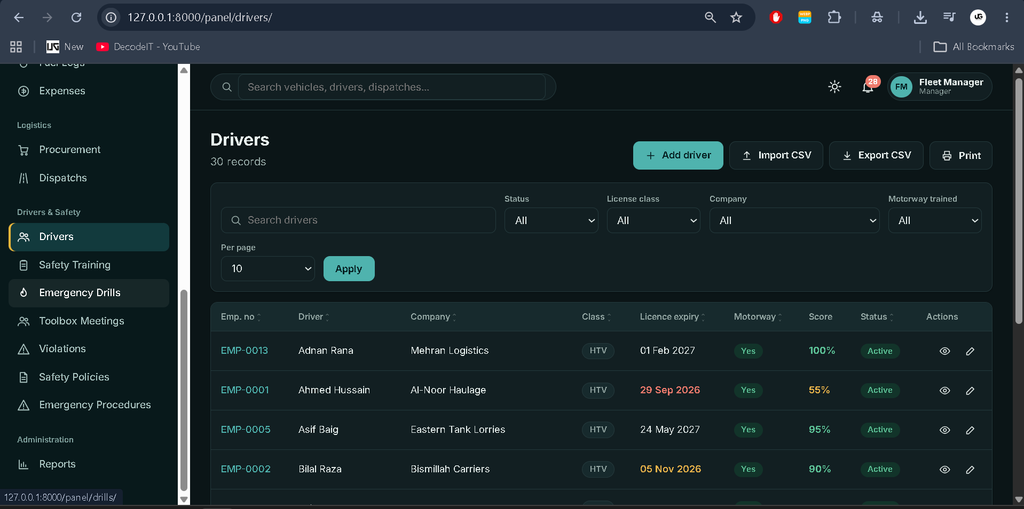Screen dimensions: 1024x509
Task: Go to Violations in sidebar
Action: point(89,349)
